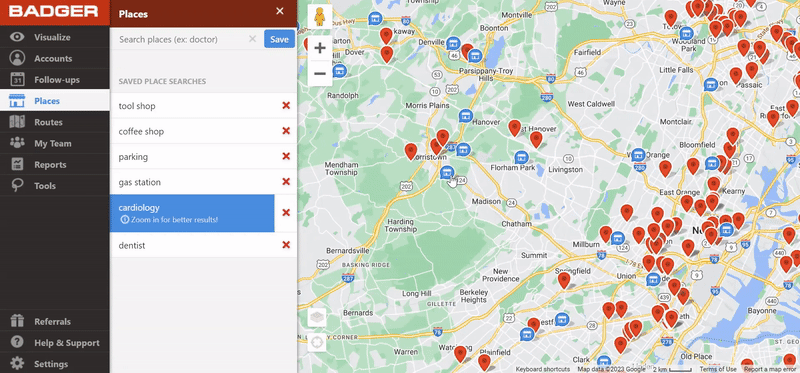Viewport: 800px width, 373px height.
Task: Zoom out on the map
Action: [320, 73]
